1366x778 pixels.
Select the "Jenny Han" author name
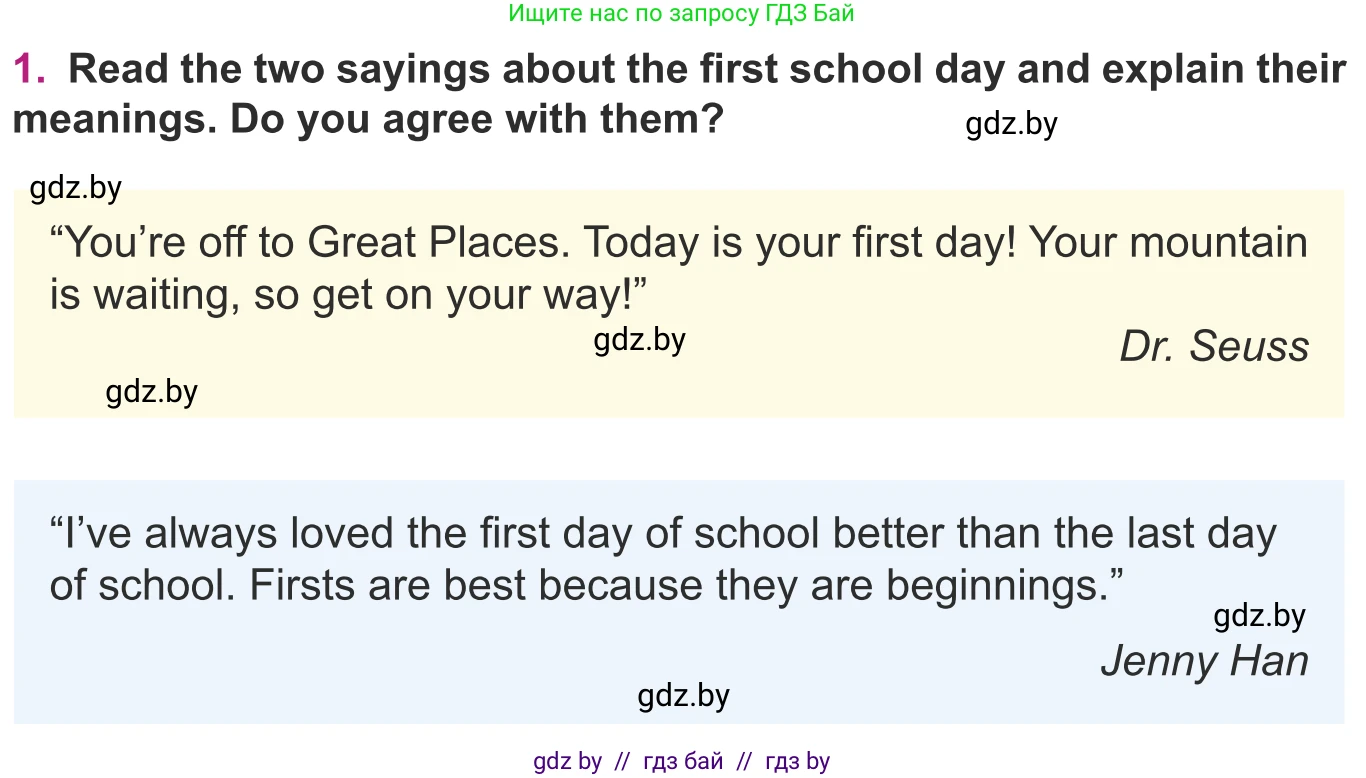[1204, 661]
